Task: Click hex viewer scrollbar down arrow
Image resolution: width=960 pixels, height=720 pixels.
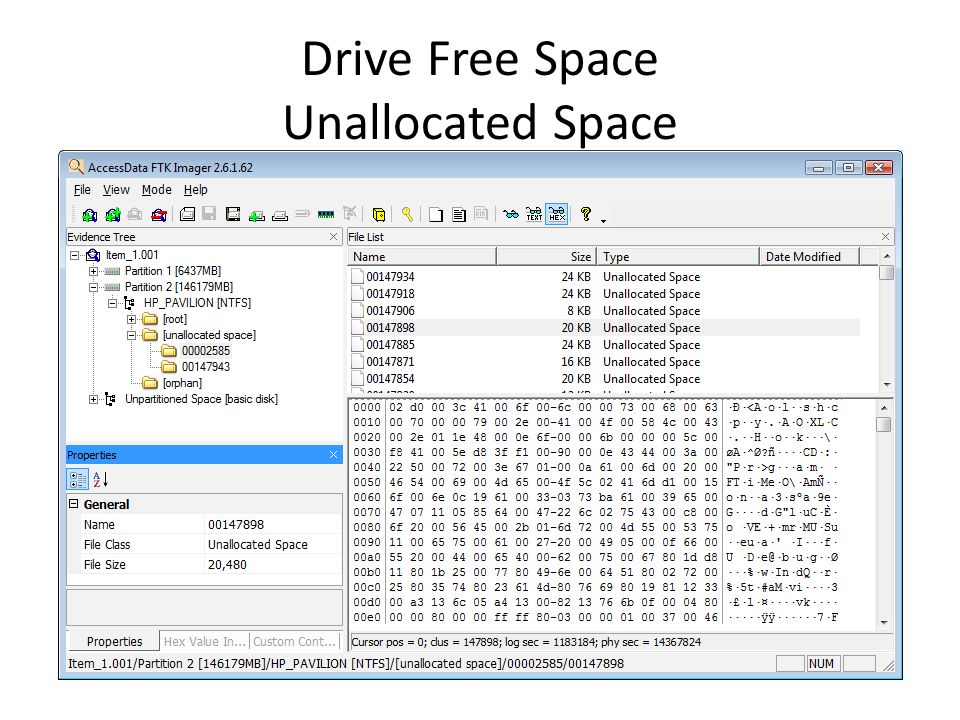Action: 883,623
